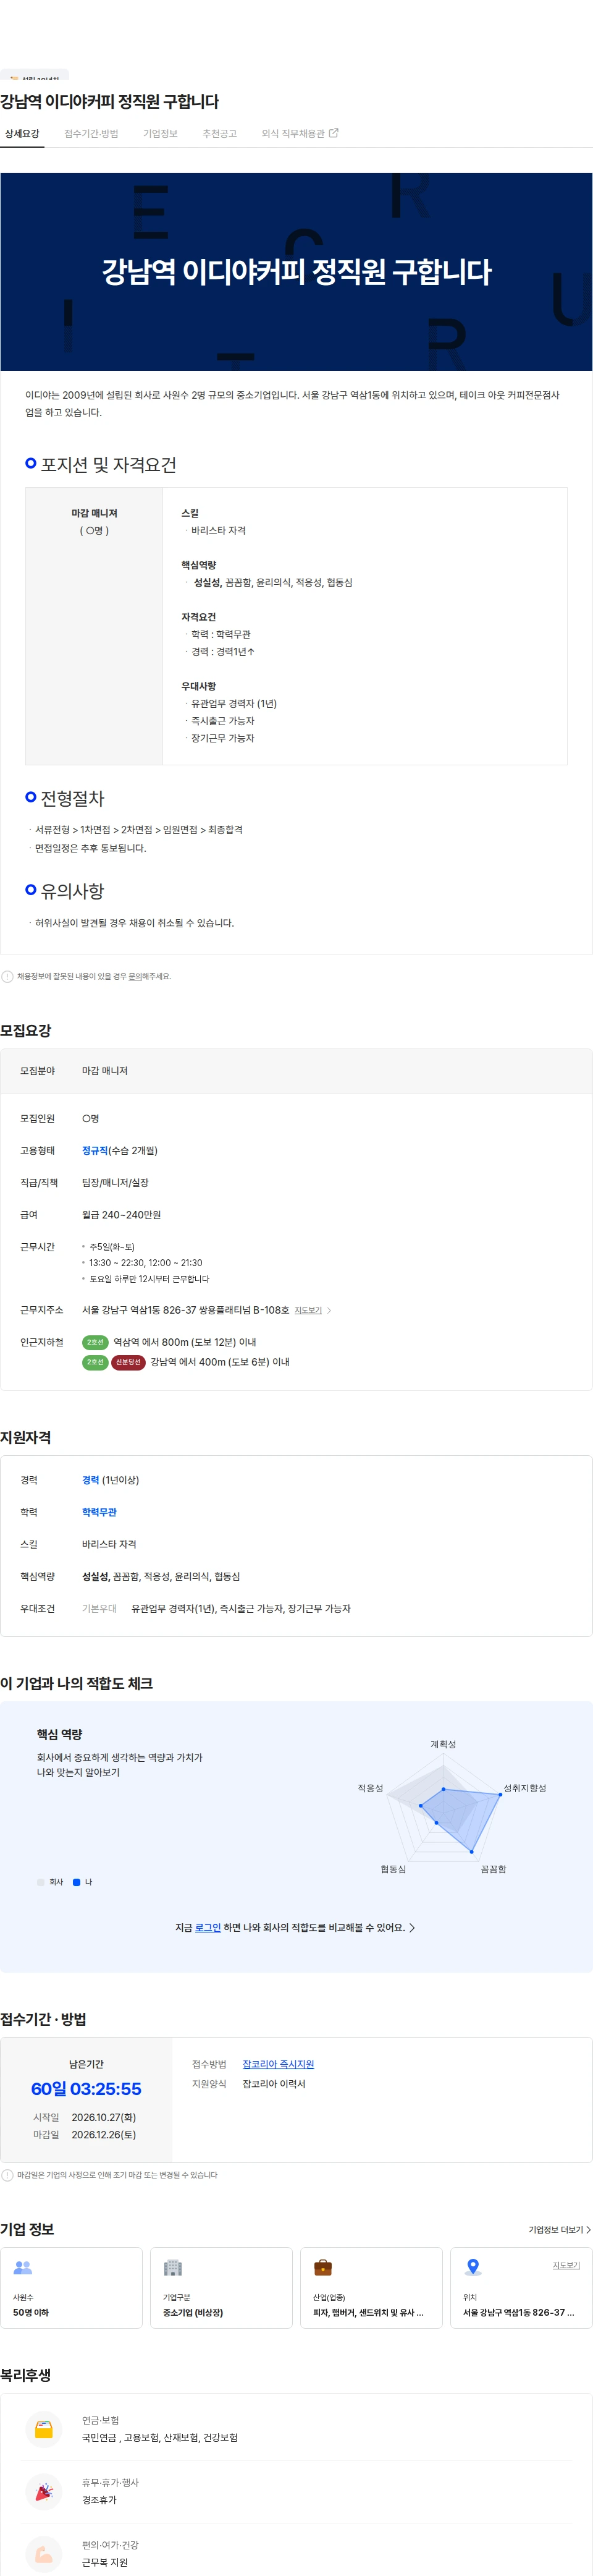
Task: Click the 연금·보험 benefits icon
Action: tap(44, 2429)
